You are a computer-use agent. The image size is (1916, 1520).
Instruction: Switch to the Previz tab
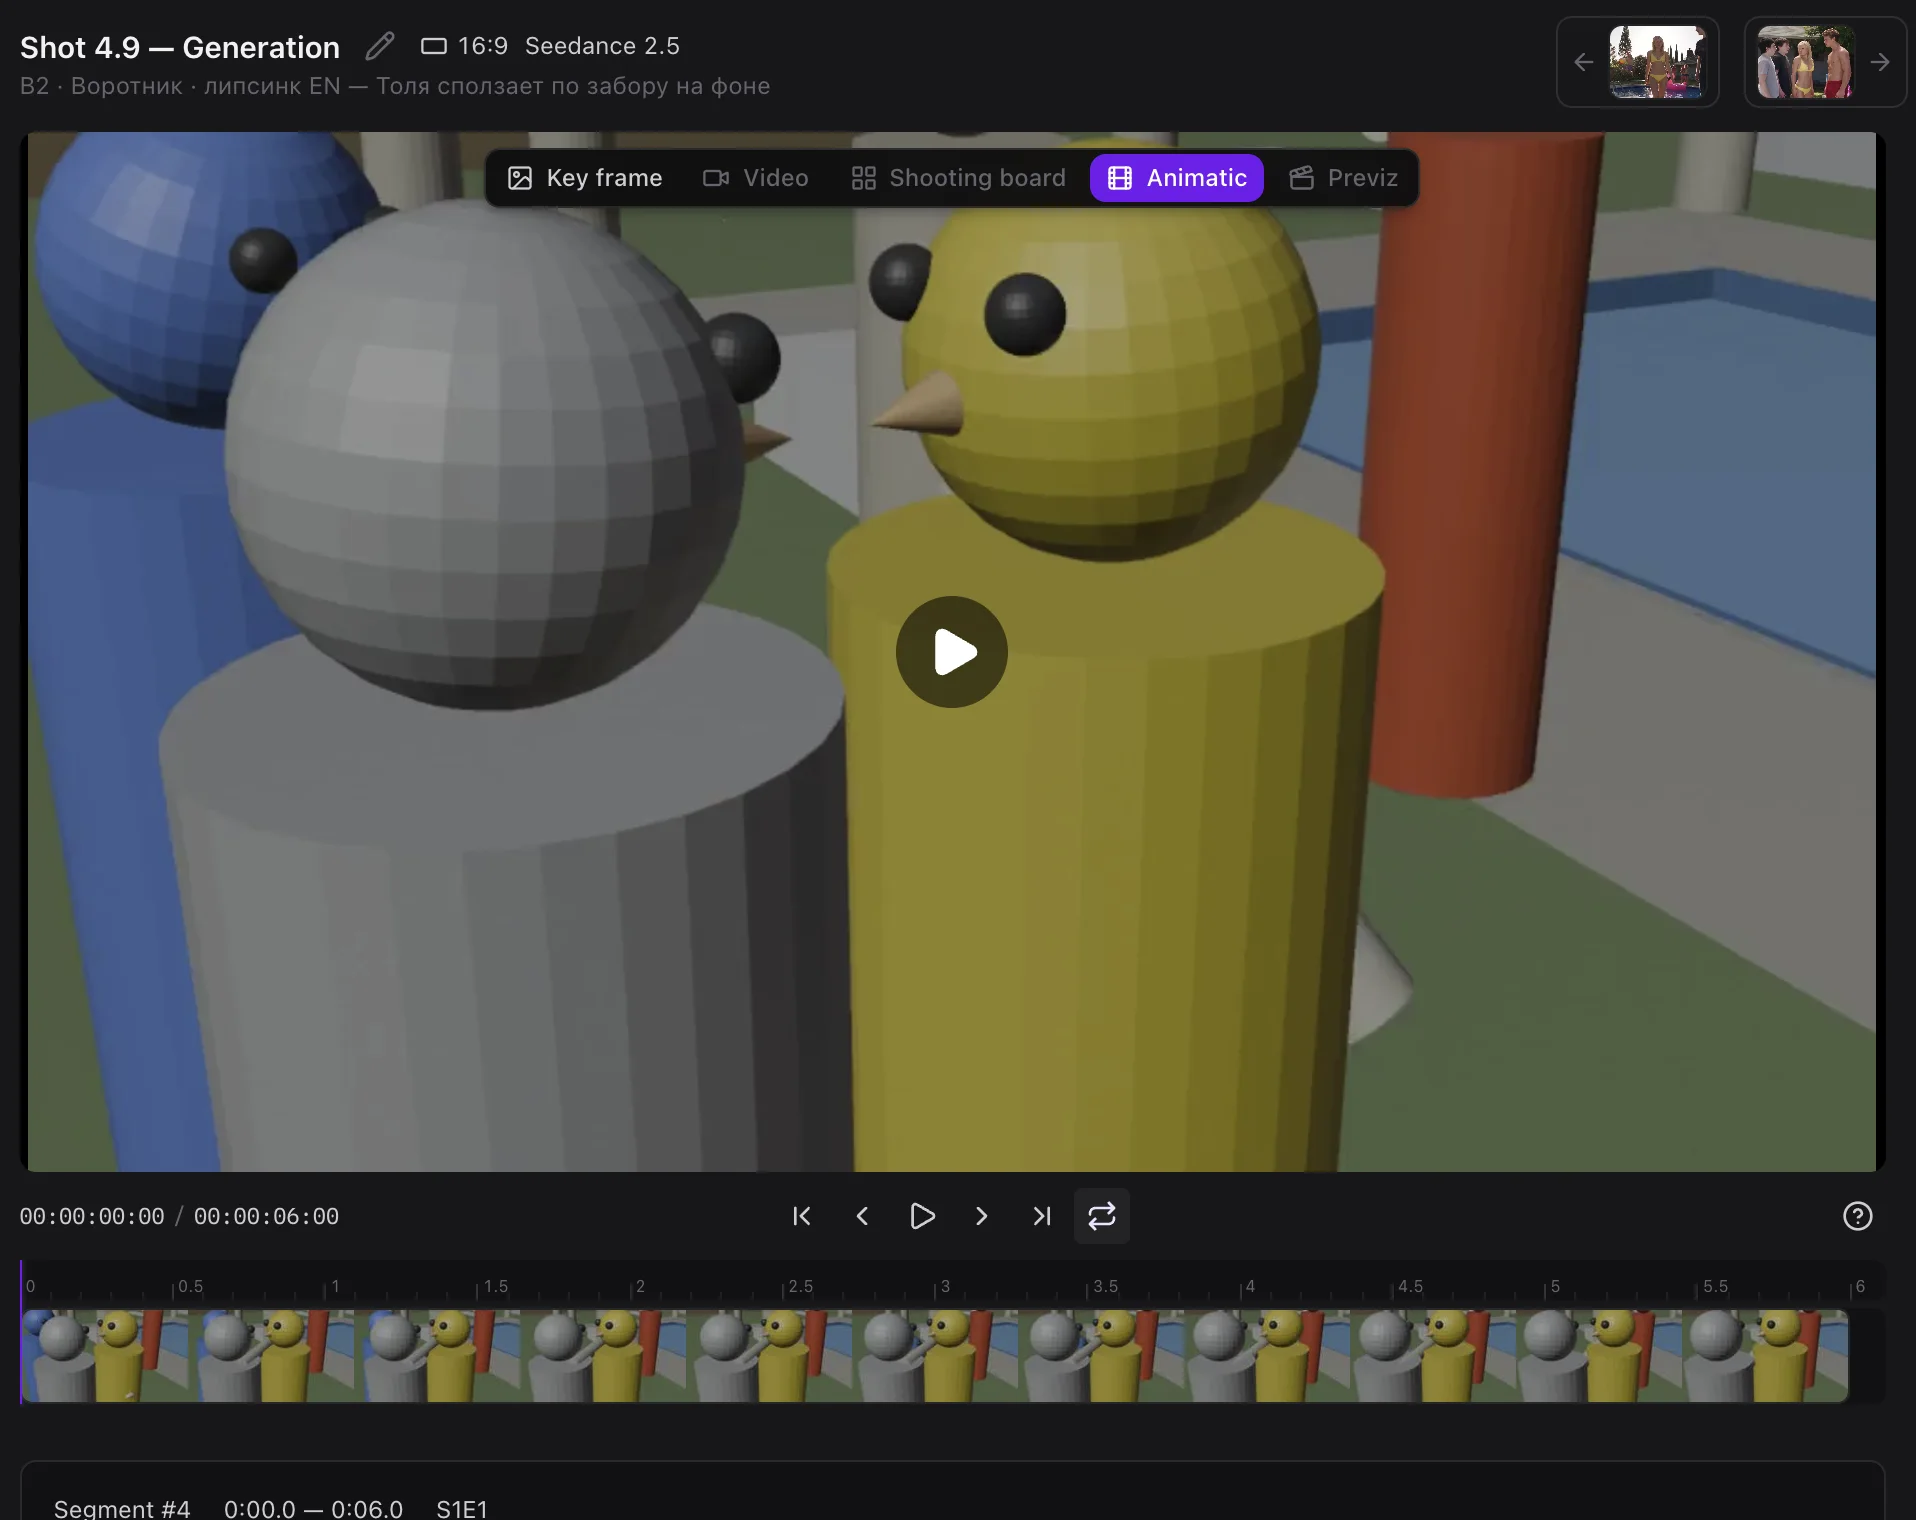1343,178
